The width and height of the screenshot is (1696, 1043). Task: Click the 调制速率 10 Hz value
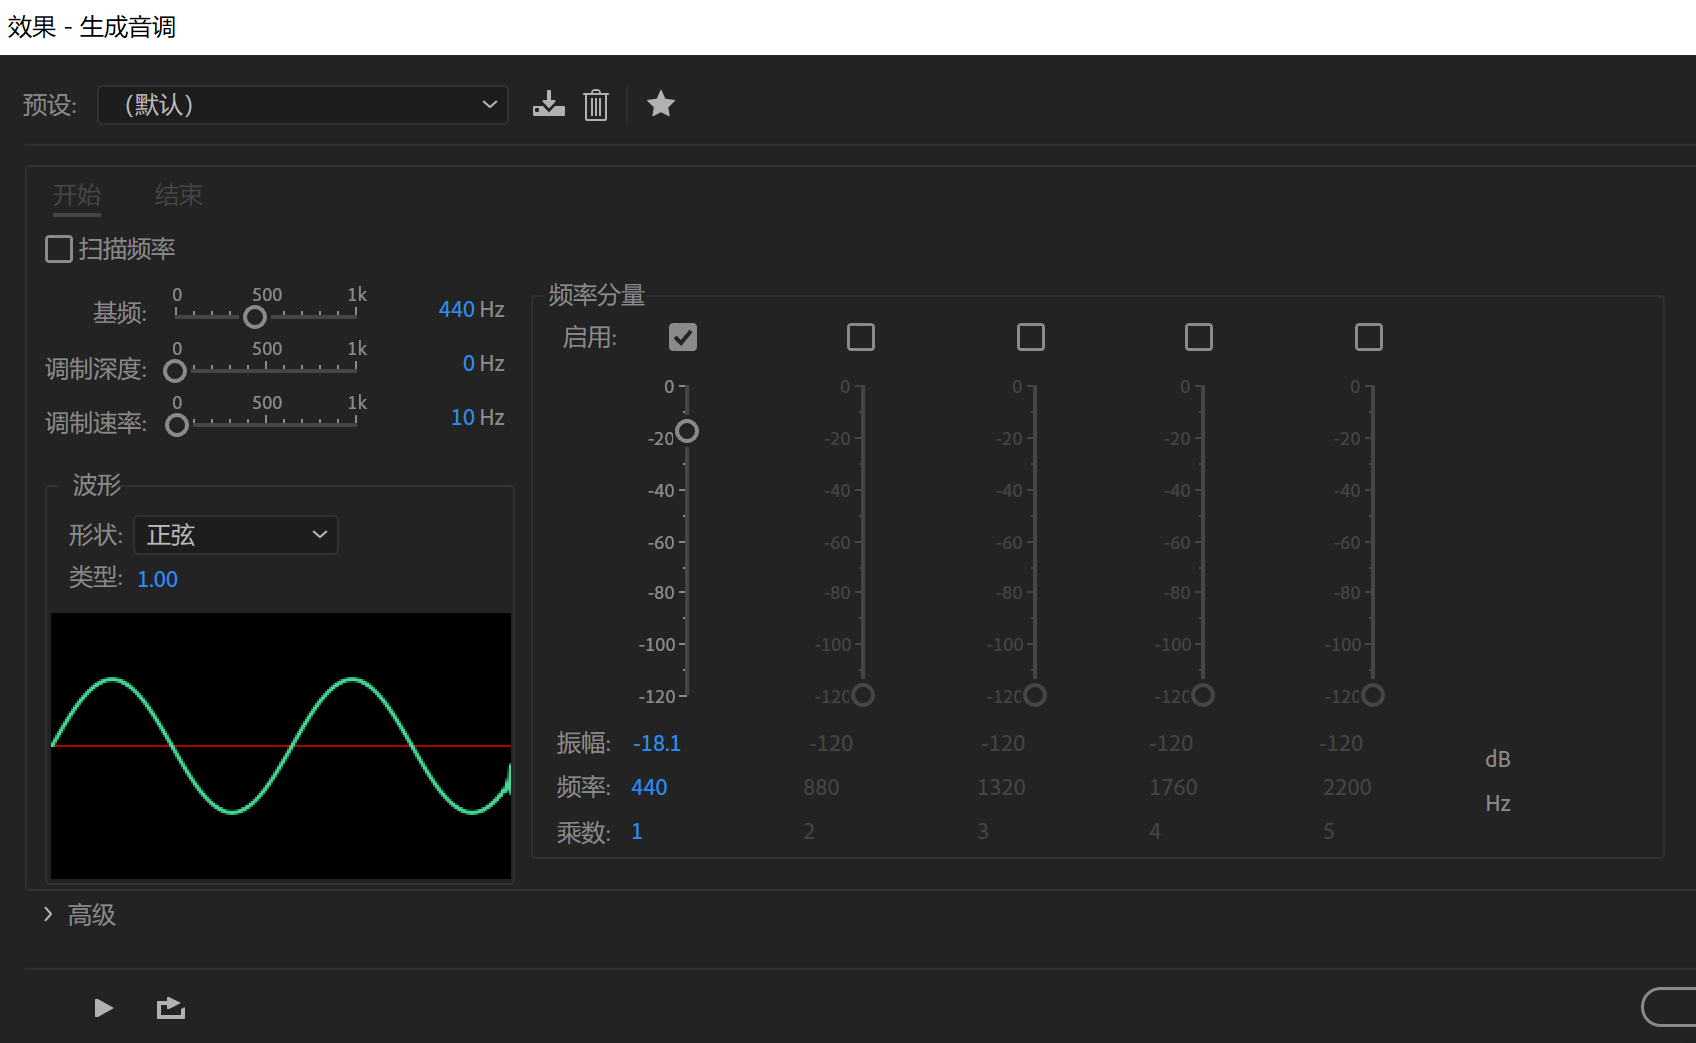tap(477, 418)
